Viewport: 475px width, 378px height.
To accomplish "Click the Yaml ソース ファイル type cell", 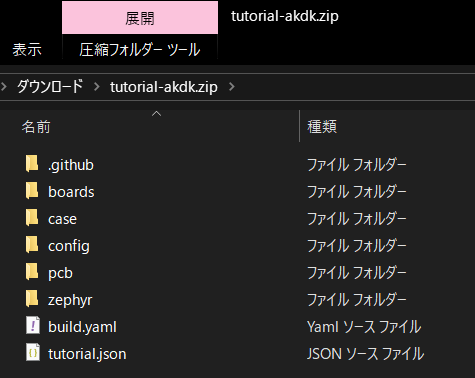I will tap(364, 327).
